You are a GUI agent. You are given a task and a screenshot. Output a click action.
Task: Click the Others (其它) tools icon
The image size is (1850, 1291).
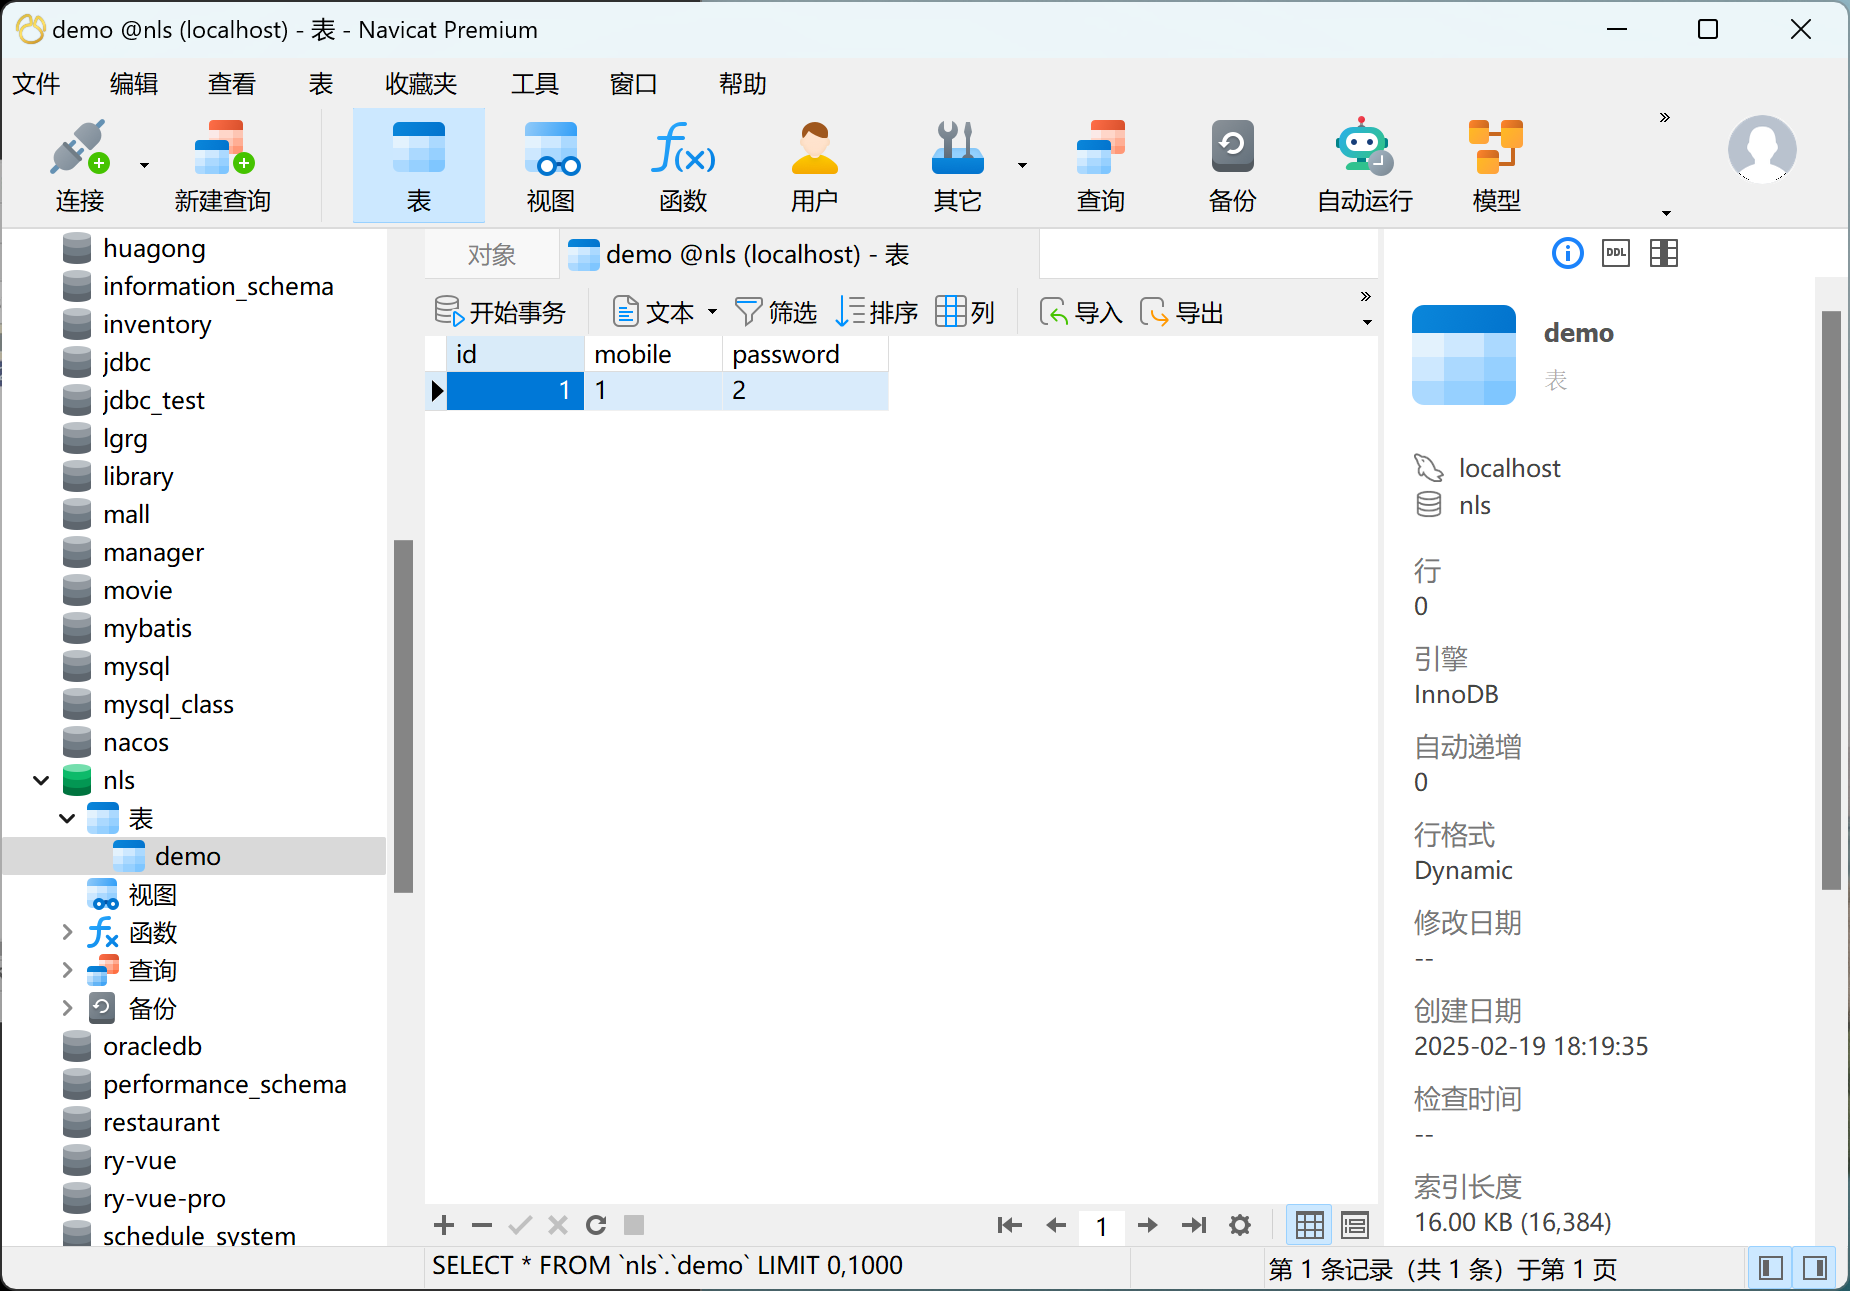coord(957,148)
